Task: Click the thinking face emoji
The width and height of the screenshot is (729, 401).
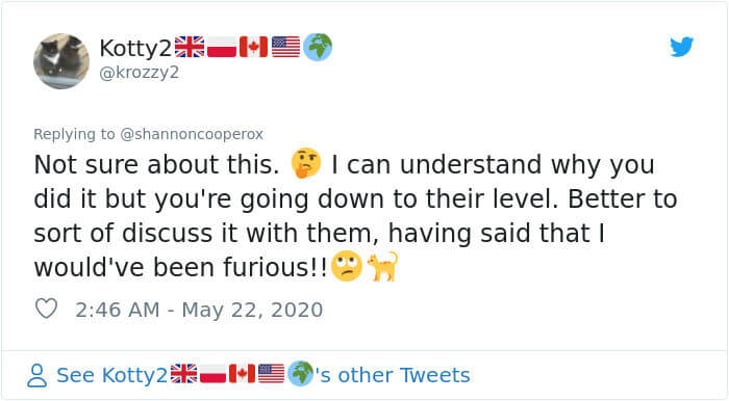Action: pyautogui.click(x=306, y=164)
